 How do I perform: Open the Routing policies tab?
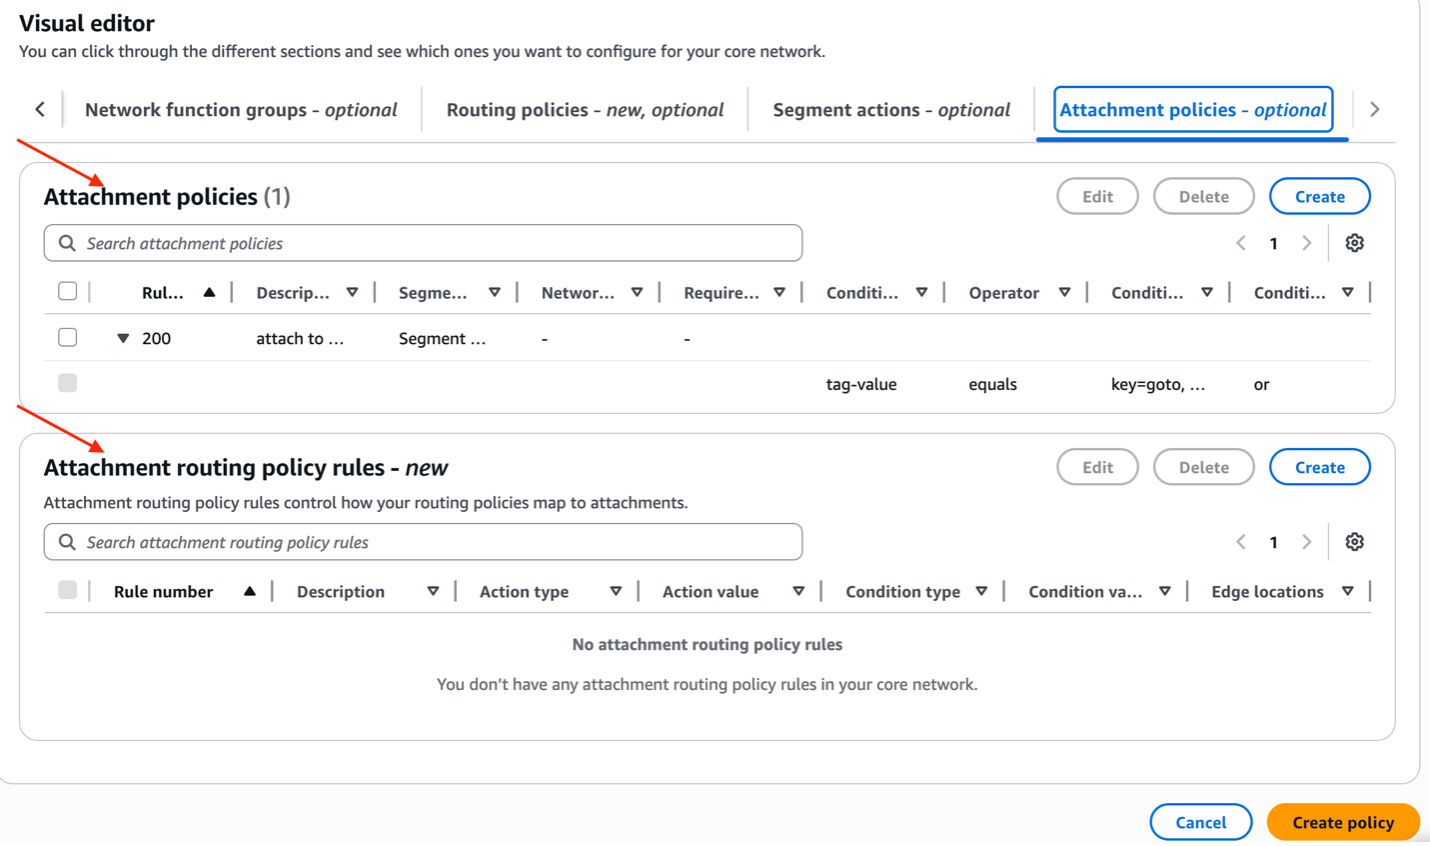coord(587,109)
